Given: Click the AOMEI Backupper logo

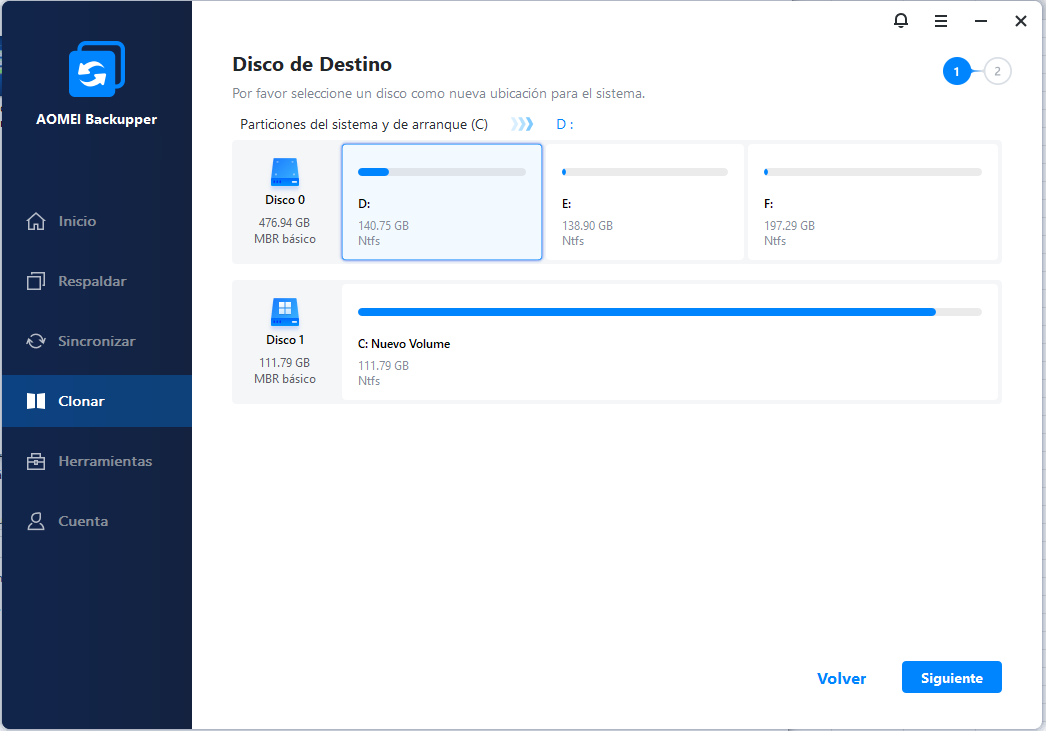Looking at the screenshot, I should [x=97, y=69].
